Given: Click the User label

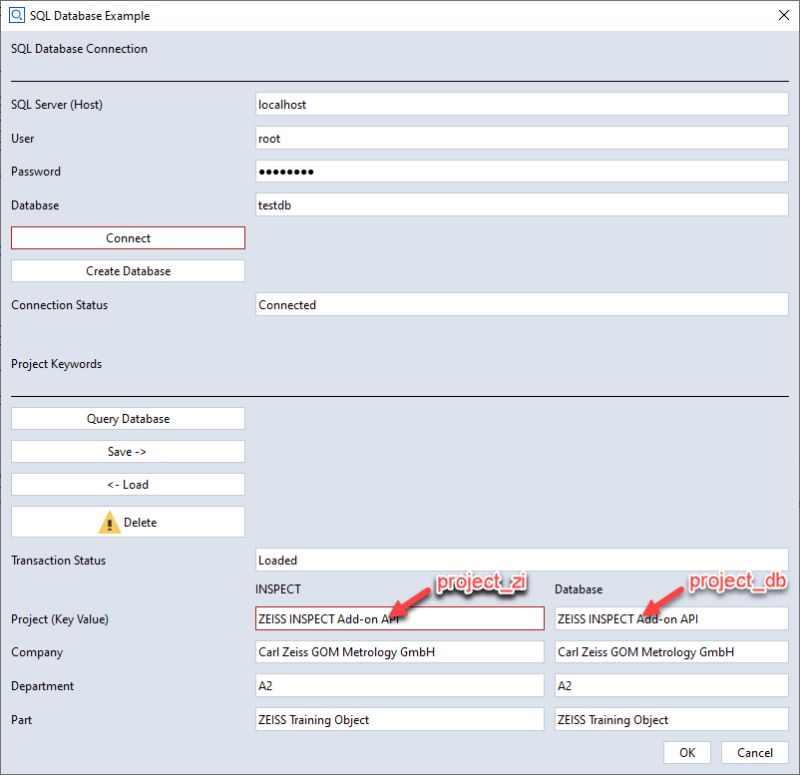Looking at the screenshot, I should tap(22, 138).
